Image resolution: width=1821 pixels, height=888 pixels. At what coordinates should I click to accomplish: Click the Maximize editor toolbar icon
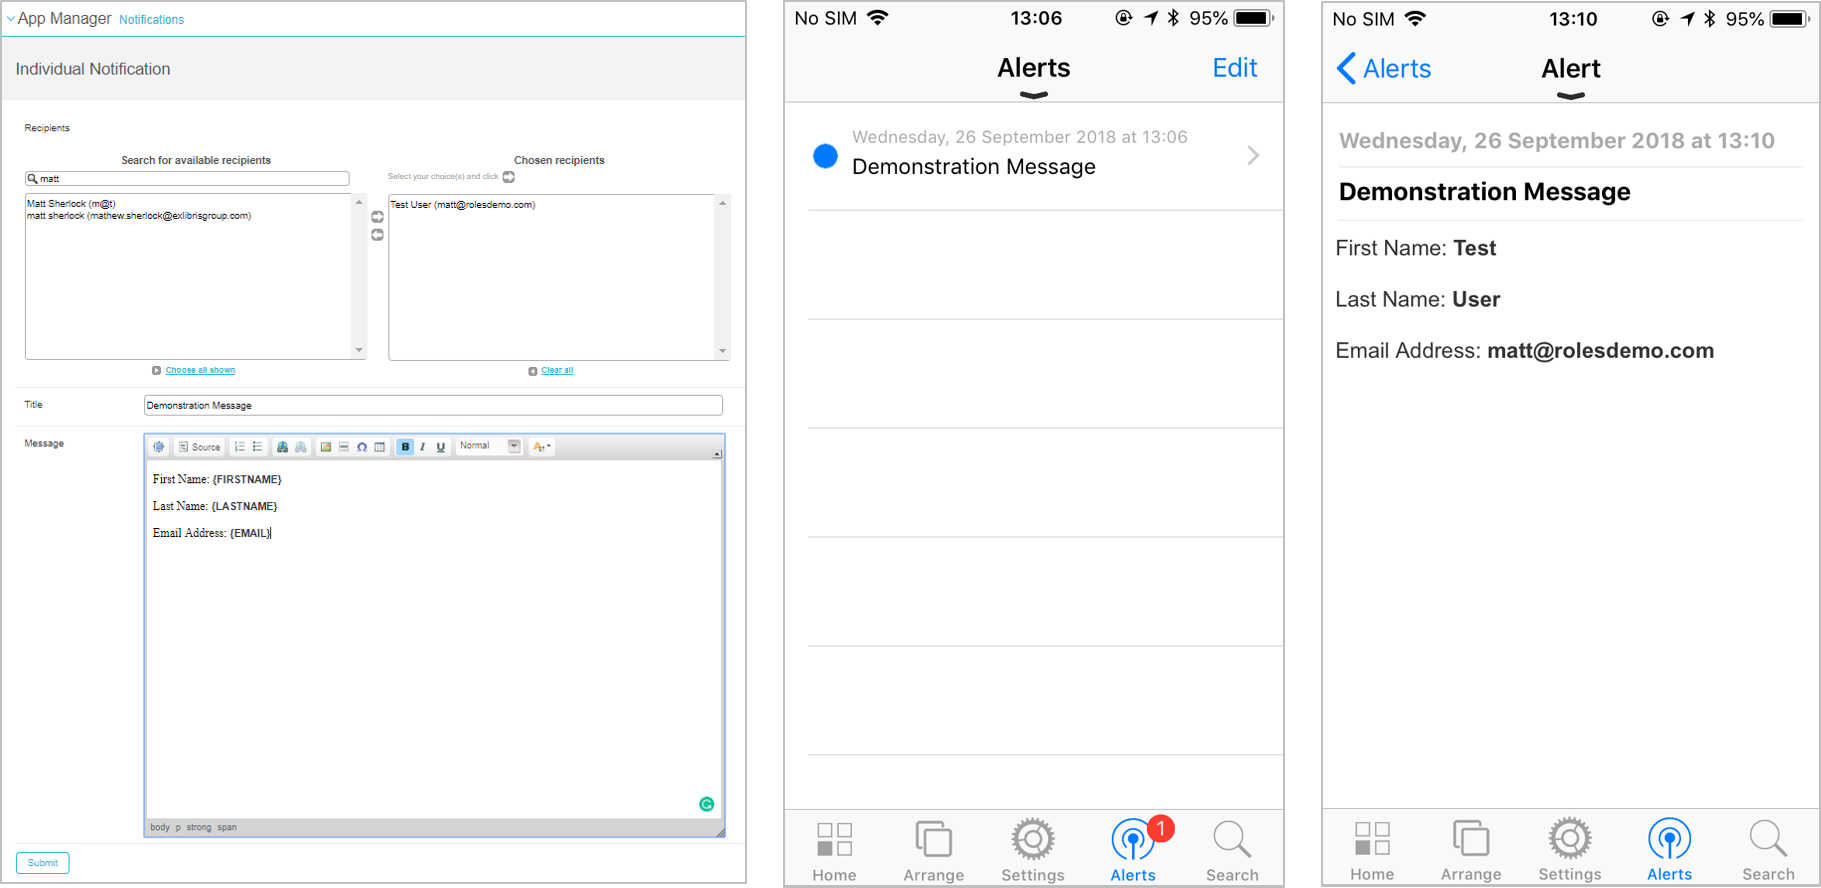tap(159, 447)
